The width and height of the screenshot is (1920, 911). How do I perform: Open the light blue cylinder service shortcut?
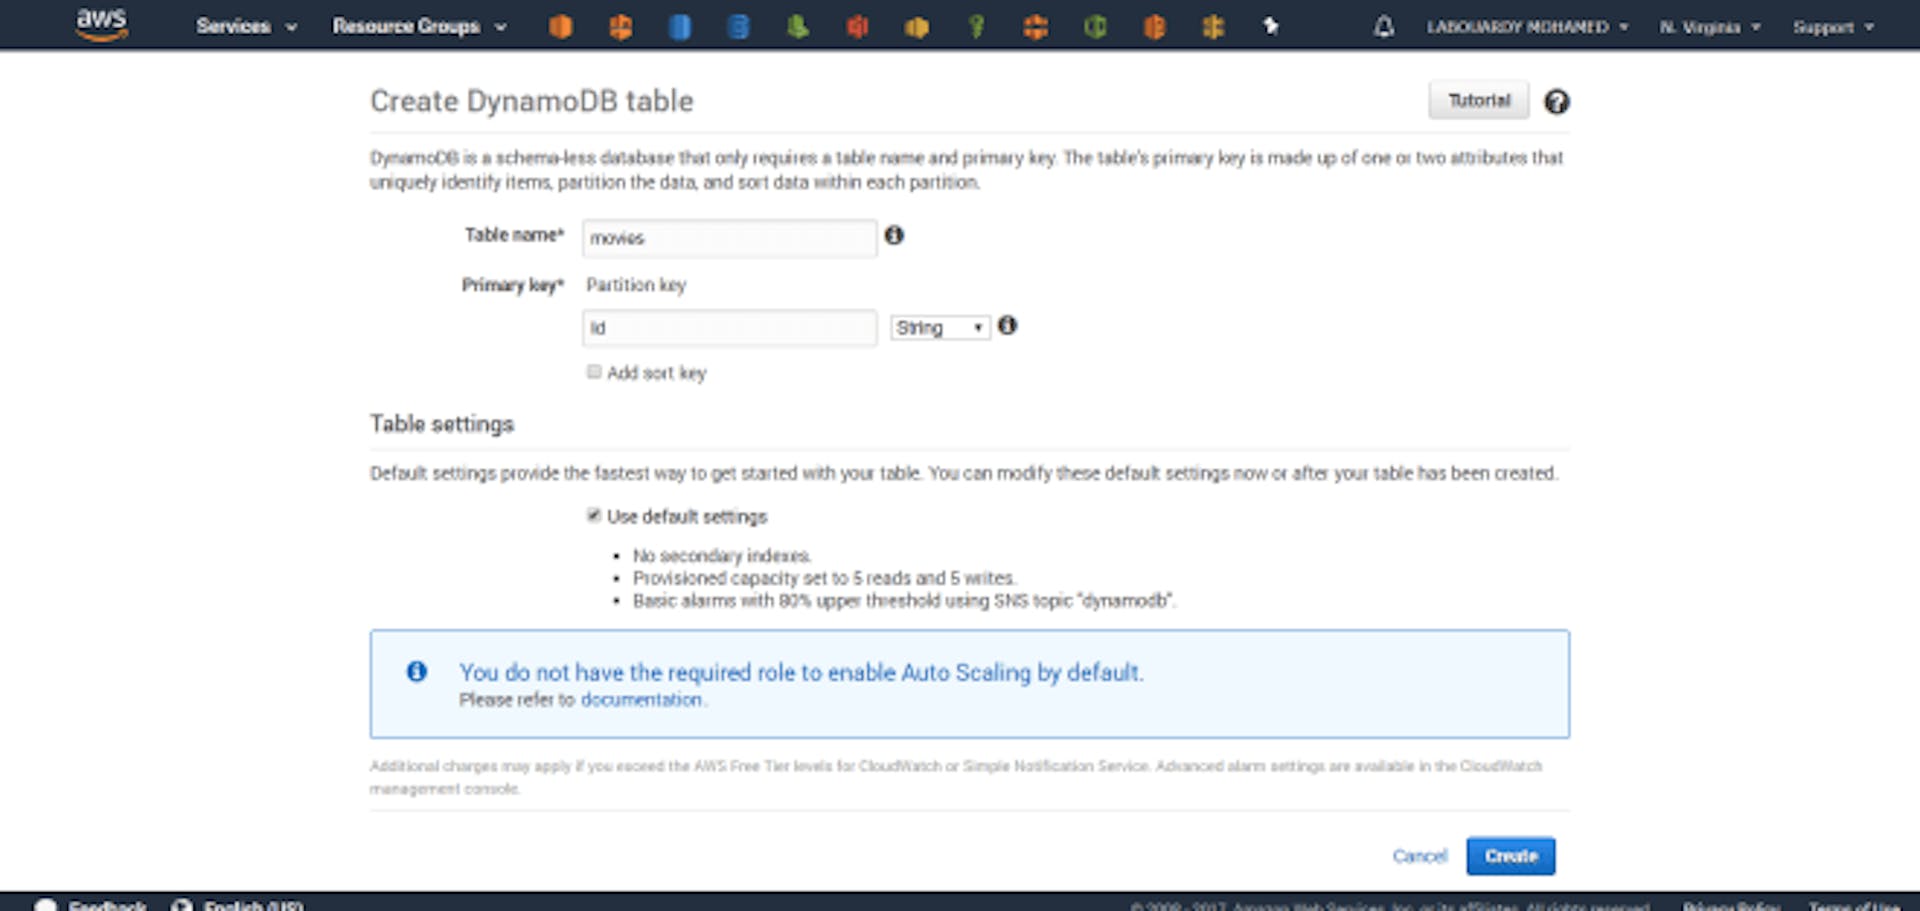pyautogui.click(x=680, y=27)
